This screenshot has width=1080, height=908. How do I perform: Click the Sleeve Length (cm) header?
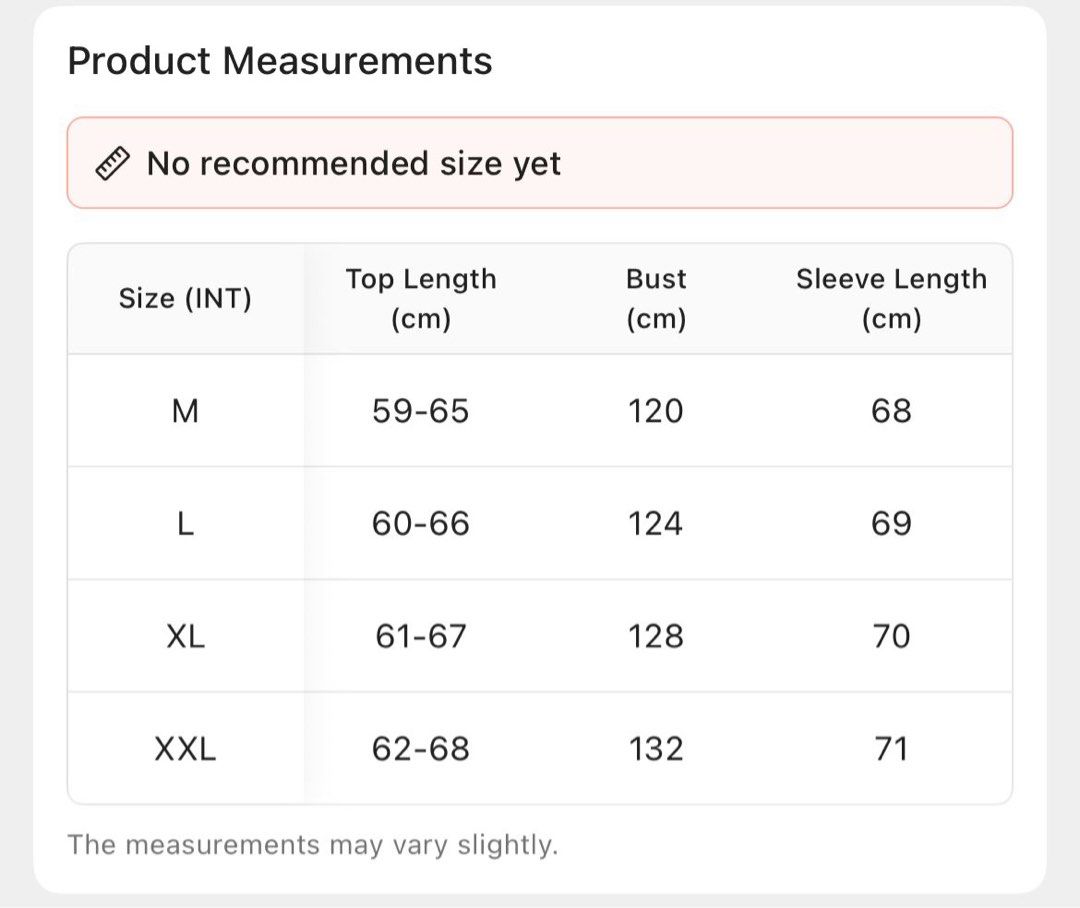892,298
